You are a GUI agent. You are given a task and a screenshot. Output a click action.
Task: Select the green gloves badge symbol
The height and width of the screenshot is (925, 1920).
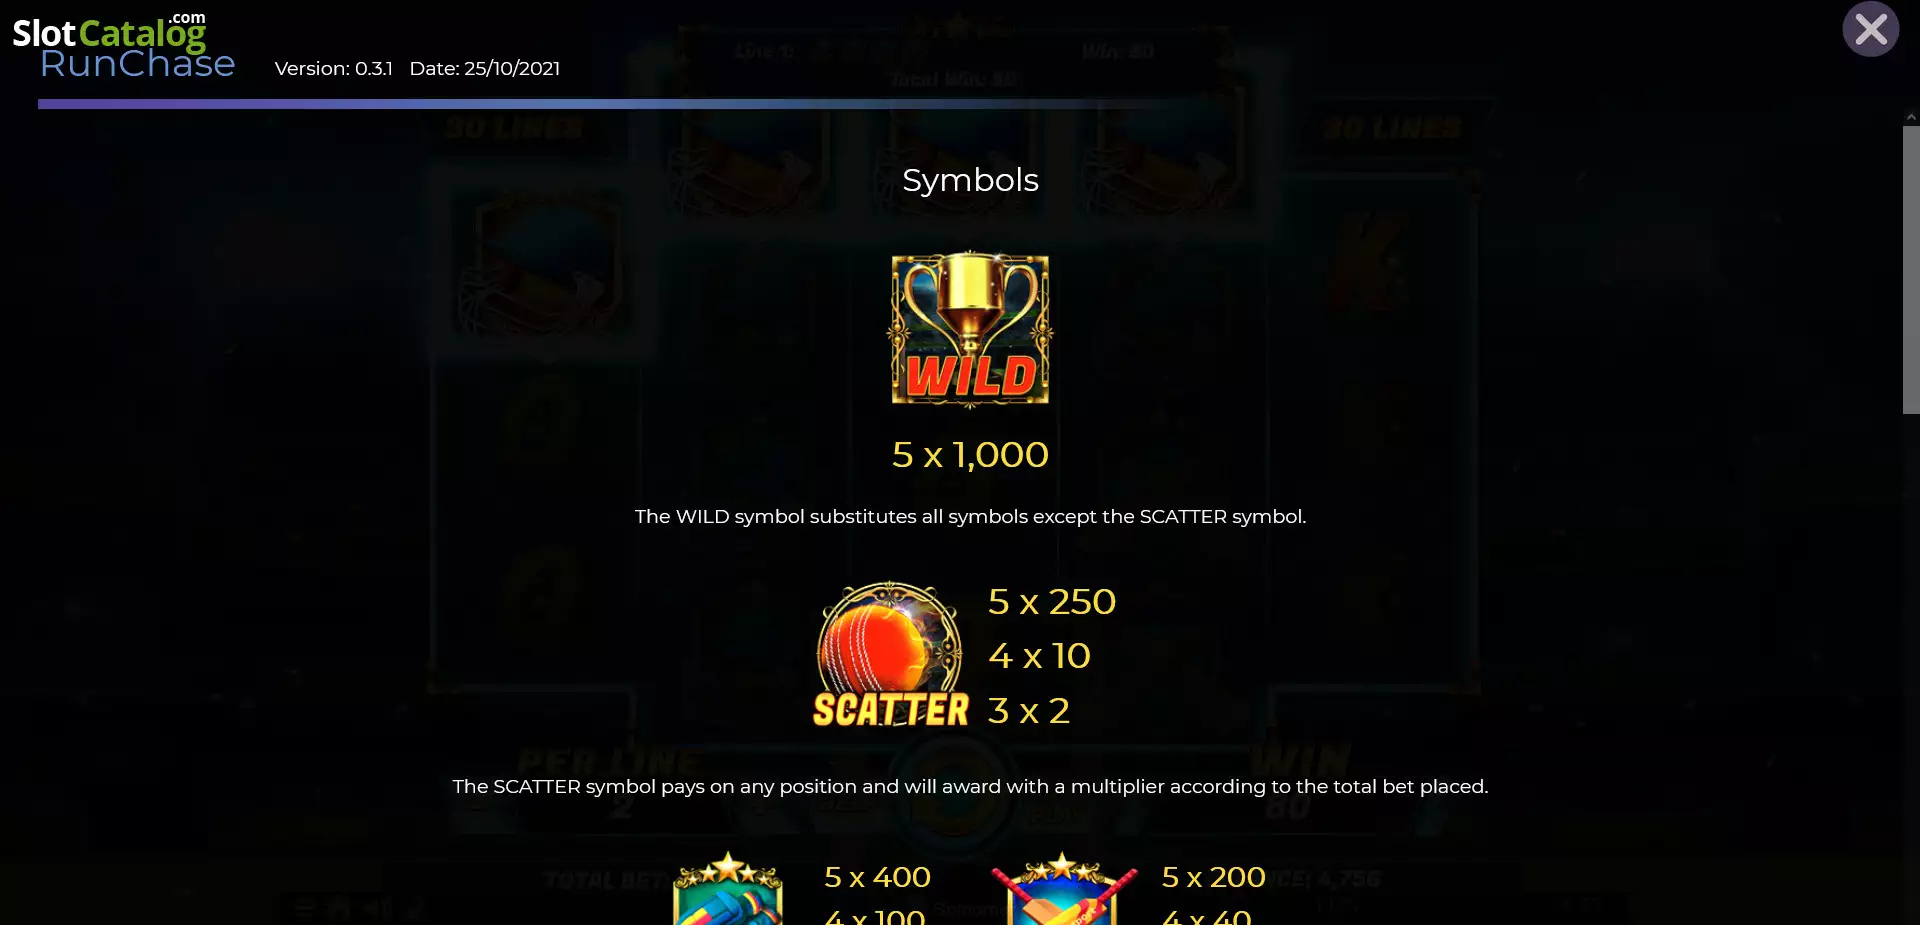tap(728, 888)
